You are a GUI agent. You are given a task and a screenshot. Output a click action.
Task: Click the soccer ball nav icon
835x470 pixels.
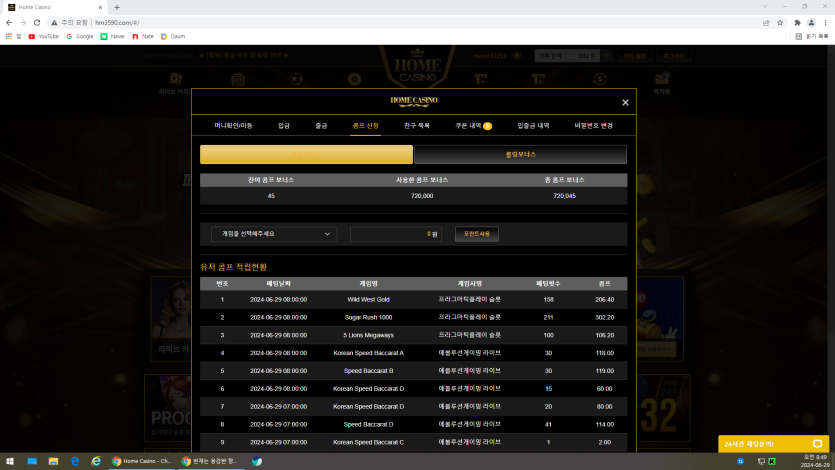point(296,80)
